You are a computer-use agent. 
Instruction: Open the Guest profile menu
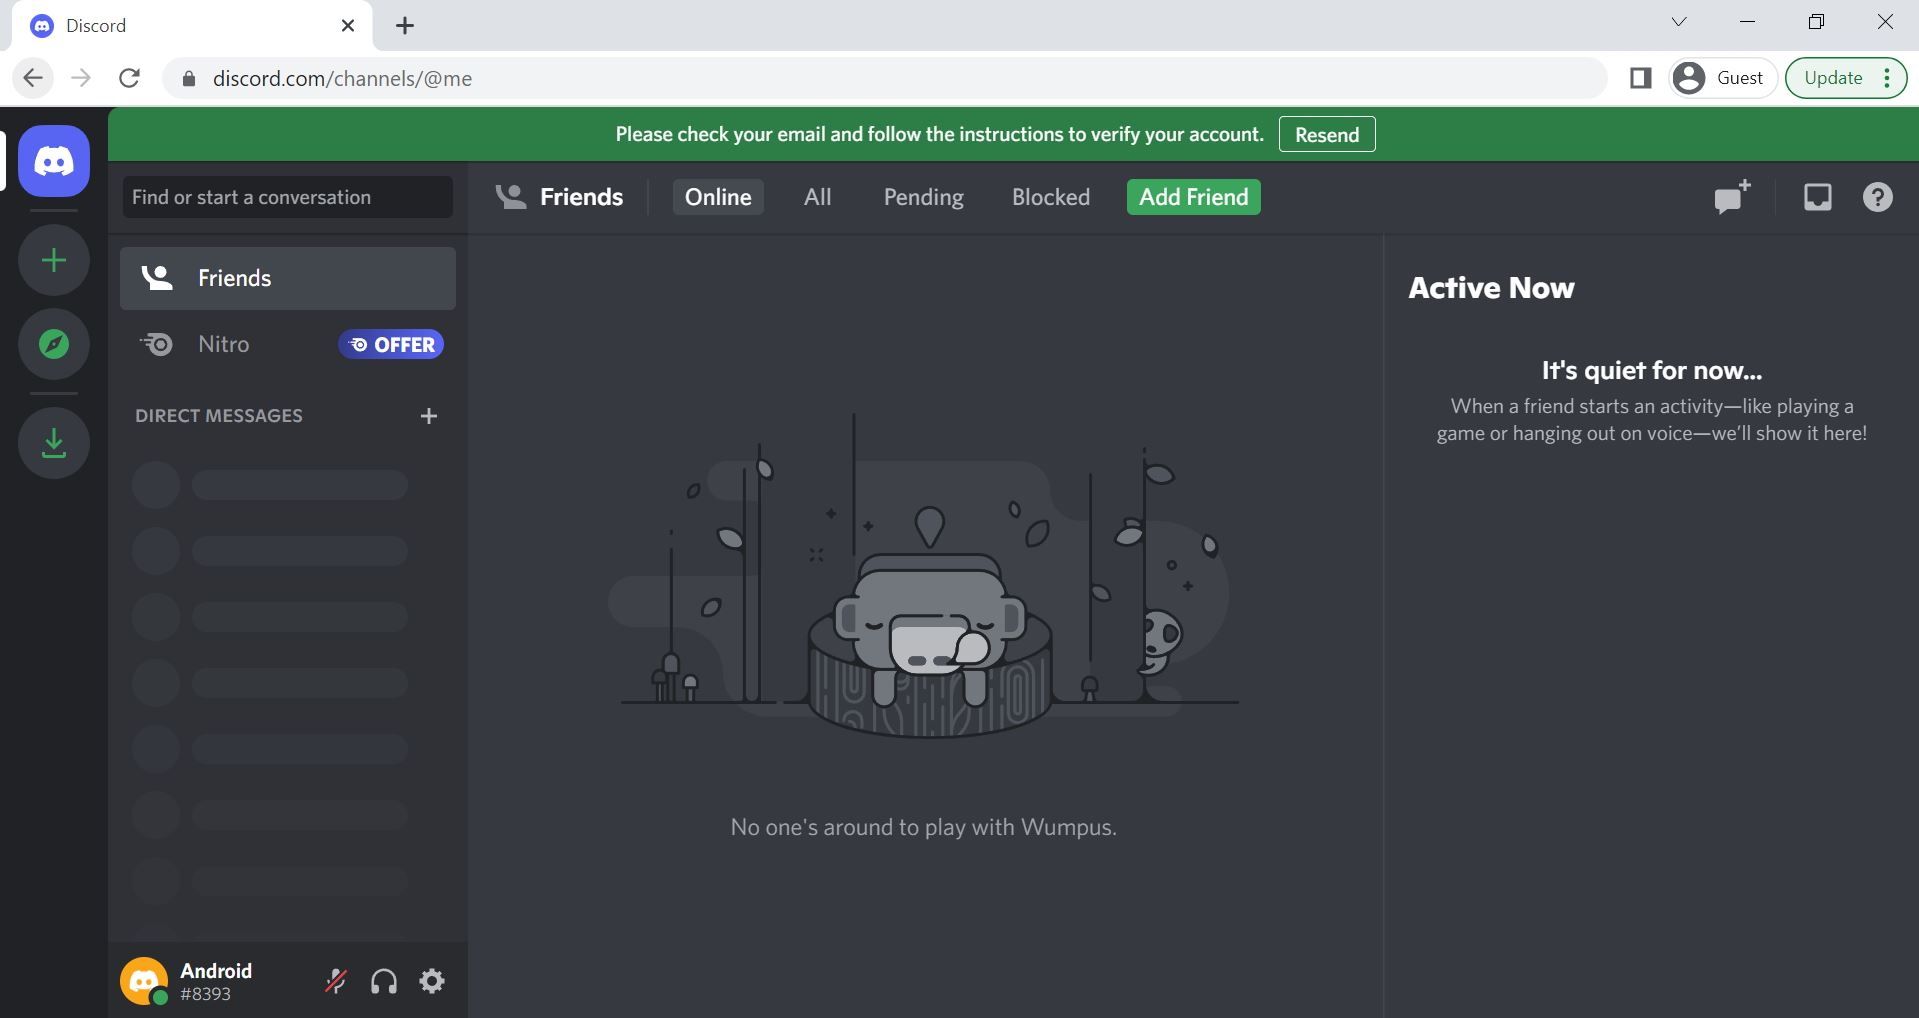(x=1720, y=77)
